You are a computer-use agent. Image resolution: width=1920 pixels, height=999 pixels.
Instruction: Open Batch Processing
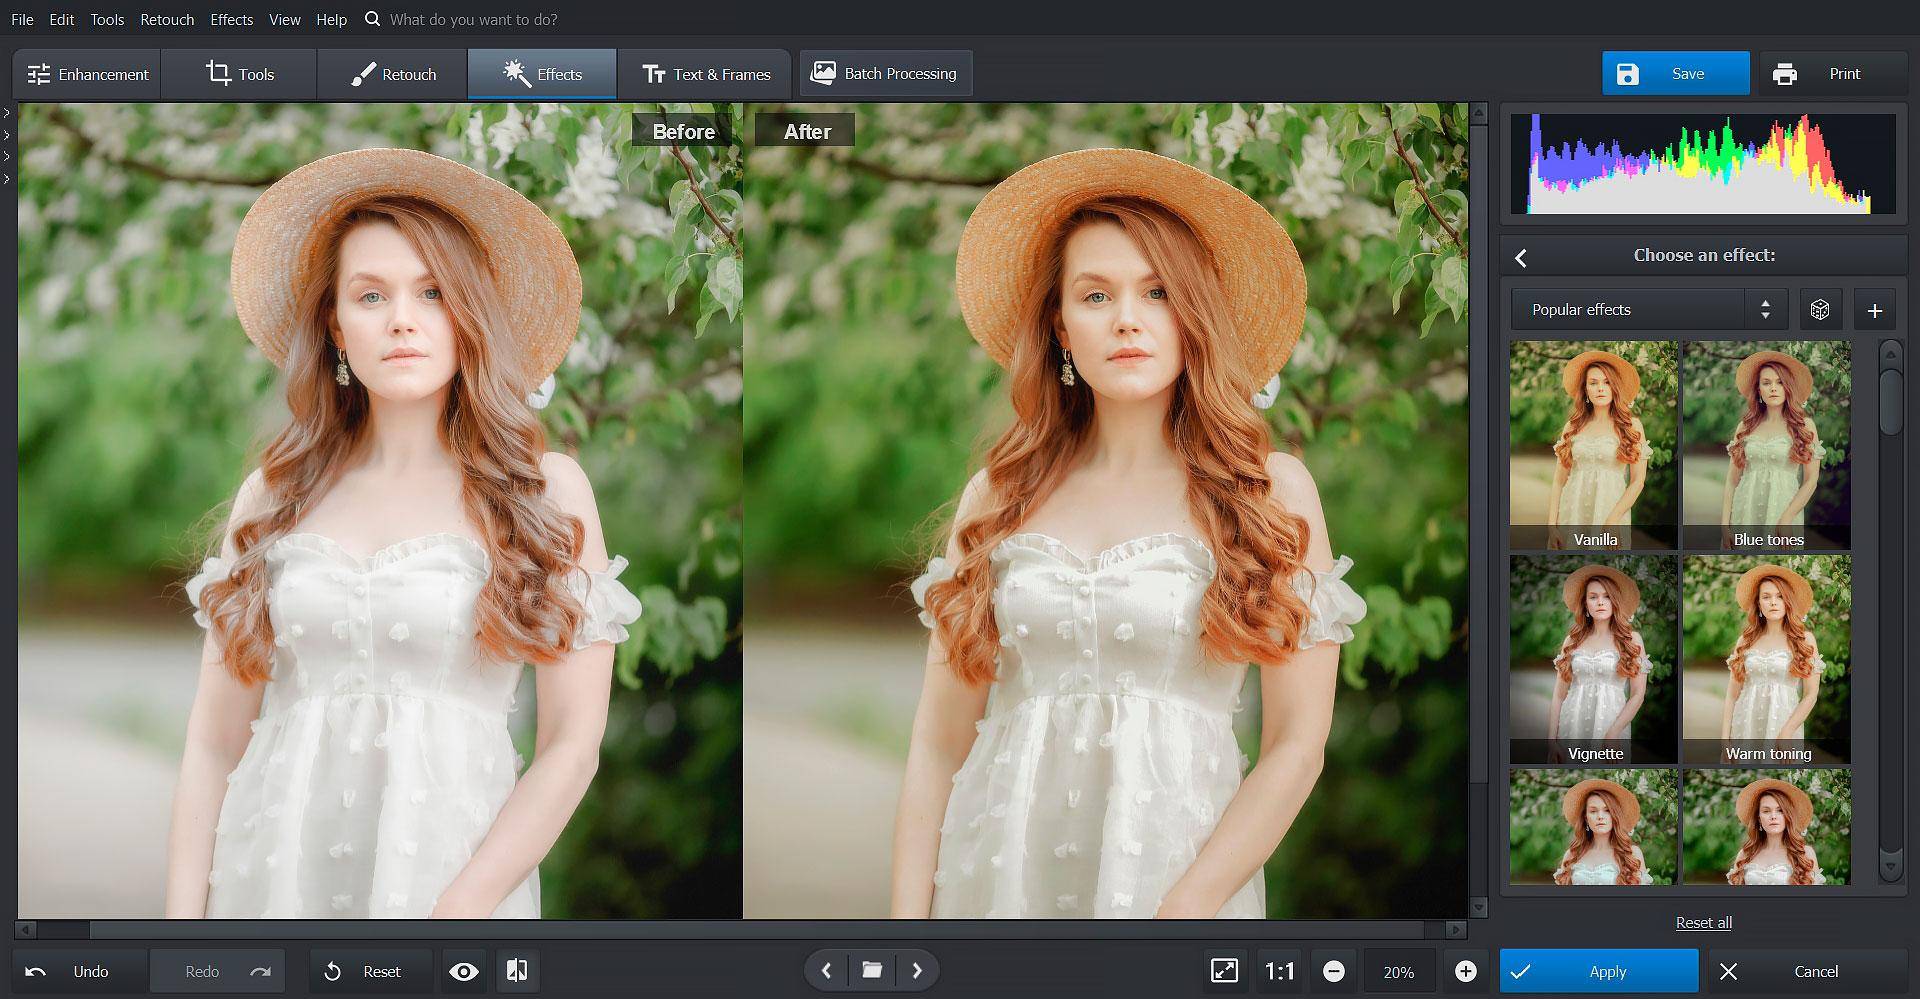886,74
